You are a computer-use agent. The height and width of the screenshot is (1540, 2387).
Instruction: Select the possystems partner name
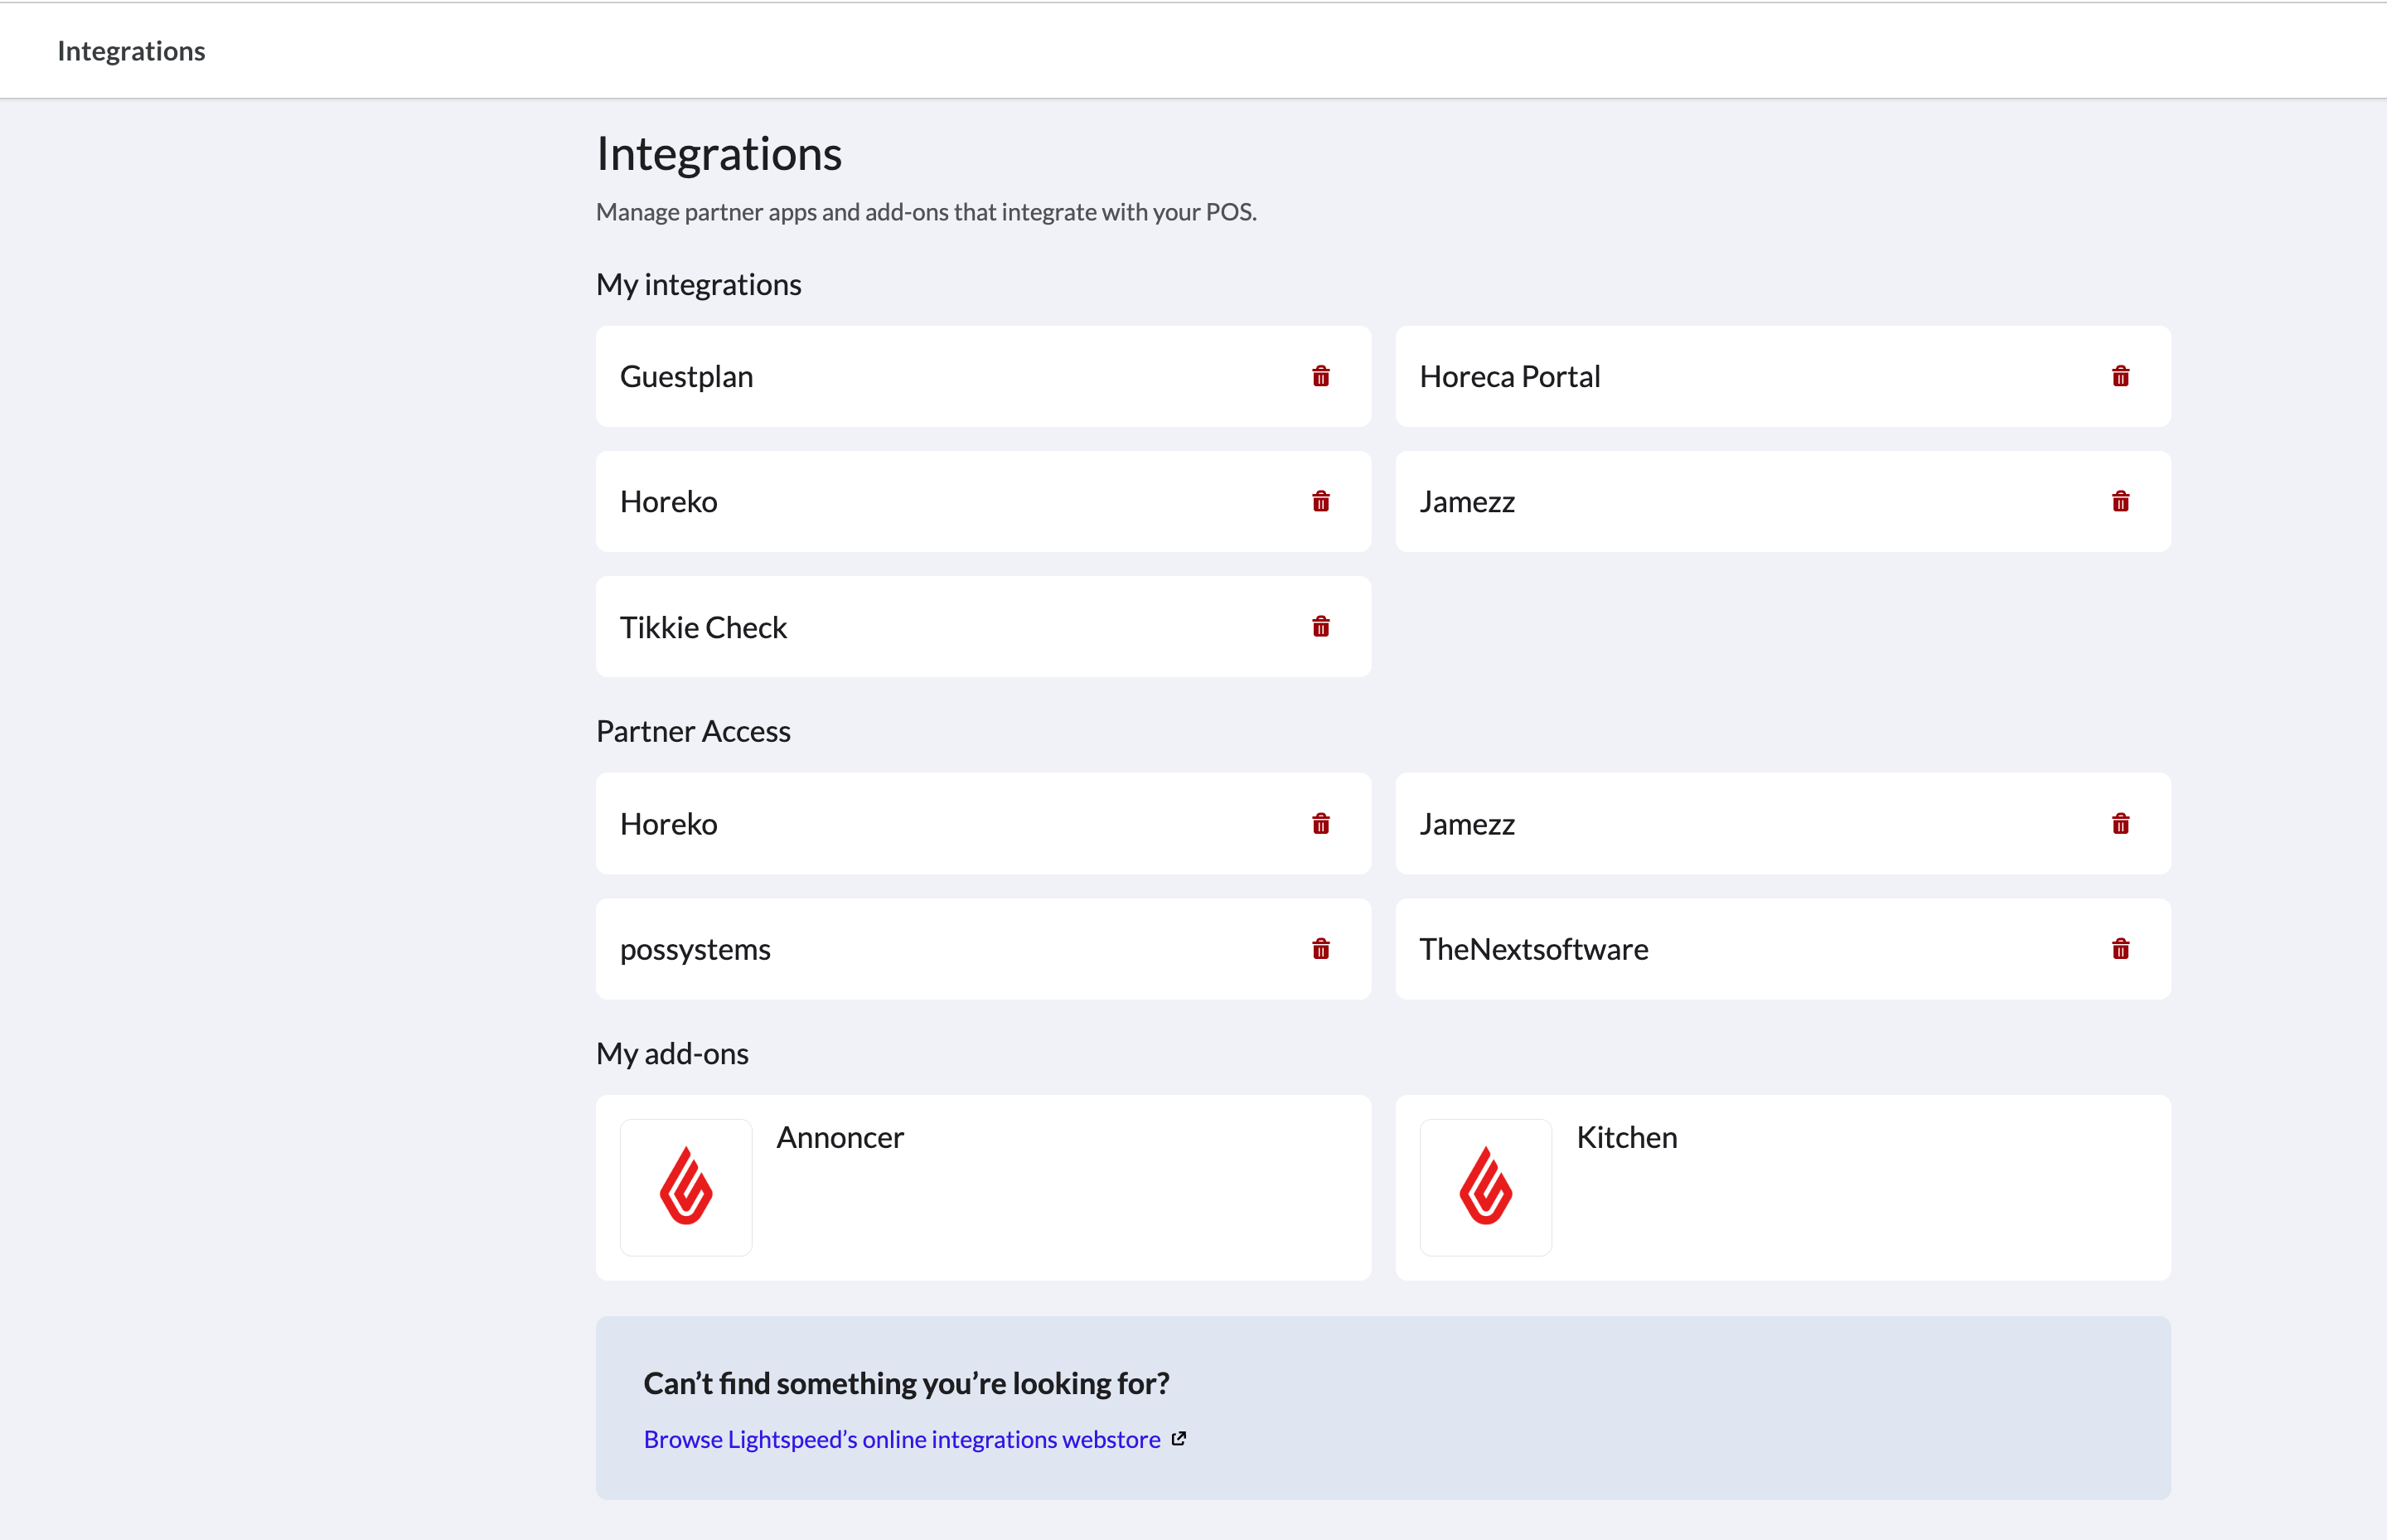(x=695, y=950)
